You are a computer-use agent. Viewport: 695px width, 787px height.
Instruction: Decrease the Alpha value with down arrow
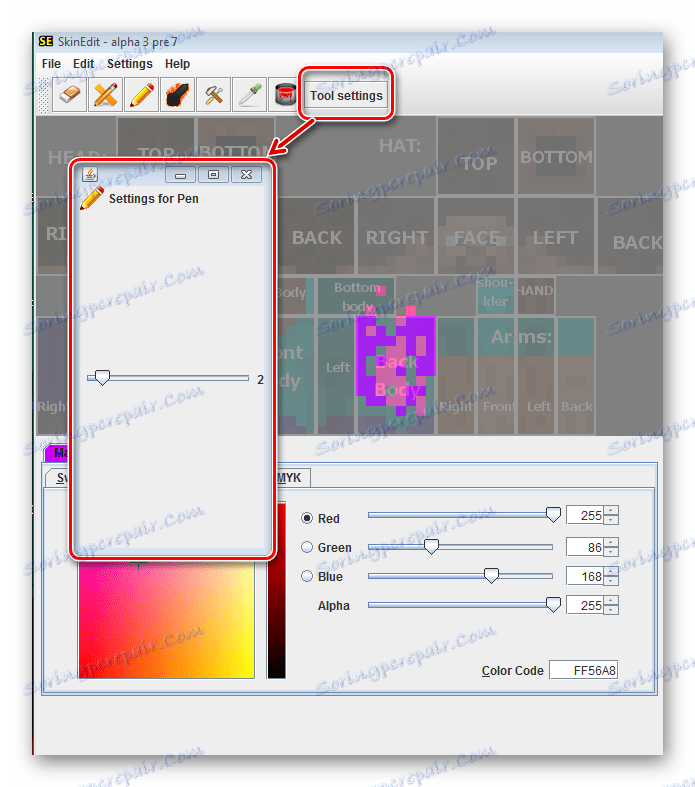coord(611,609)
